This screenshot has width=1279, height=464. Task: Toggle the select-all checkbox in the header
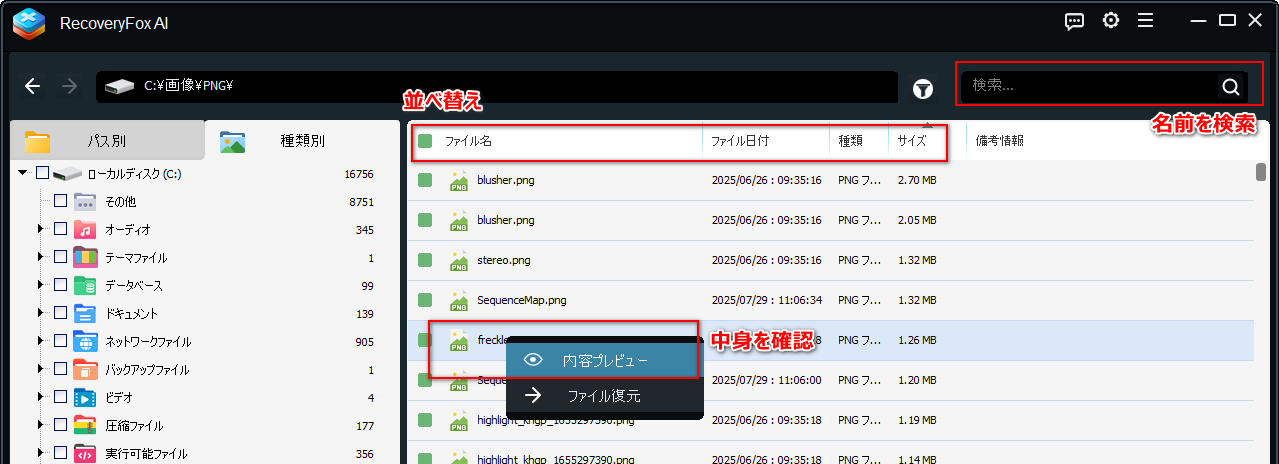click(425, 141)
